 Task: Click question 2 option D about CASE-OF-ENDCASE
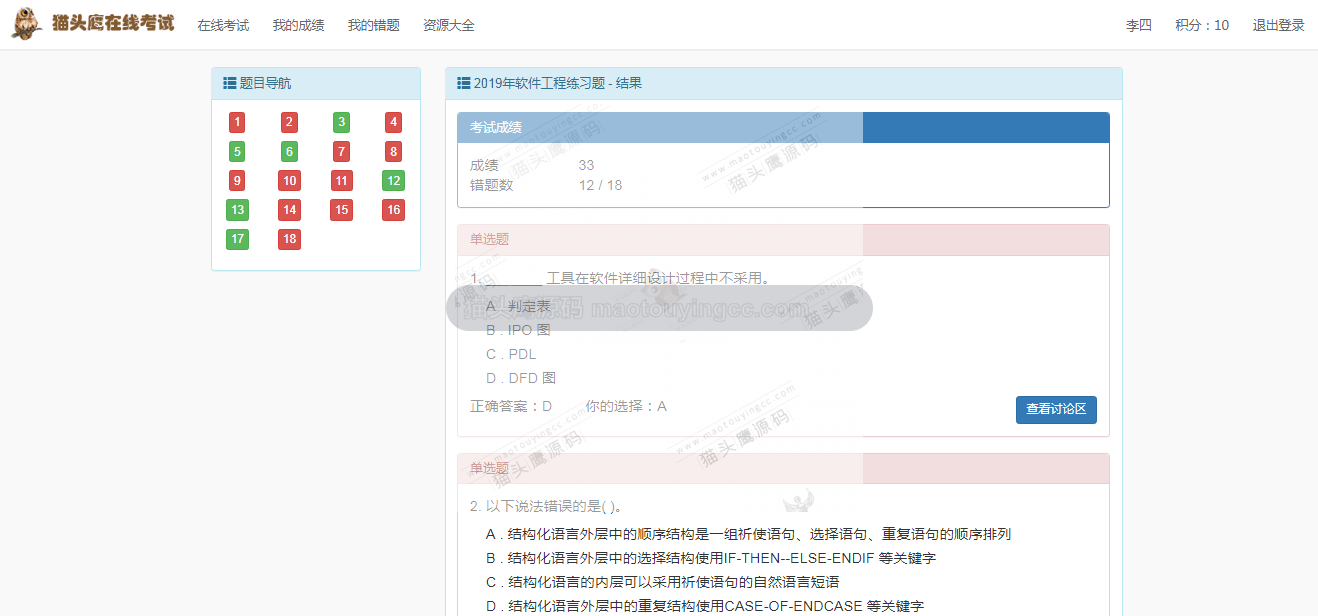pos(705,606)
